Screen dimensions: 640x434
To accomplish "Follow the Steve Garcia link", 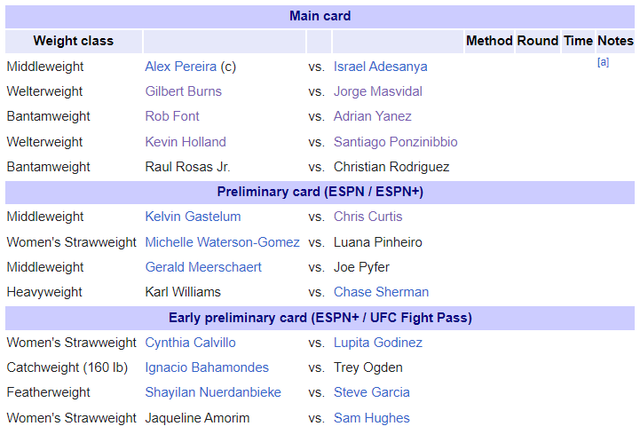I will click(x=371, y=392).
